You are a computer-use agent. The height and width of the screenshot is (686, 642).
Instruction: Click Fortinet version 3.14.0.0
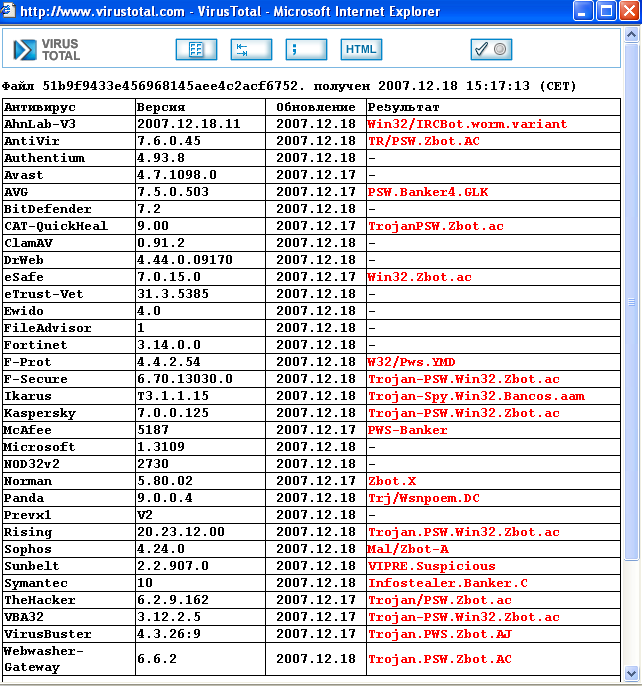[168, 345]
